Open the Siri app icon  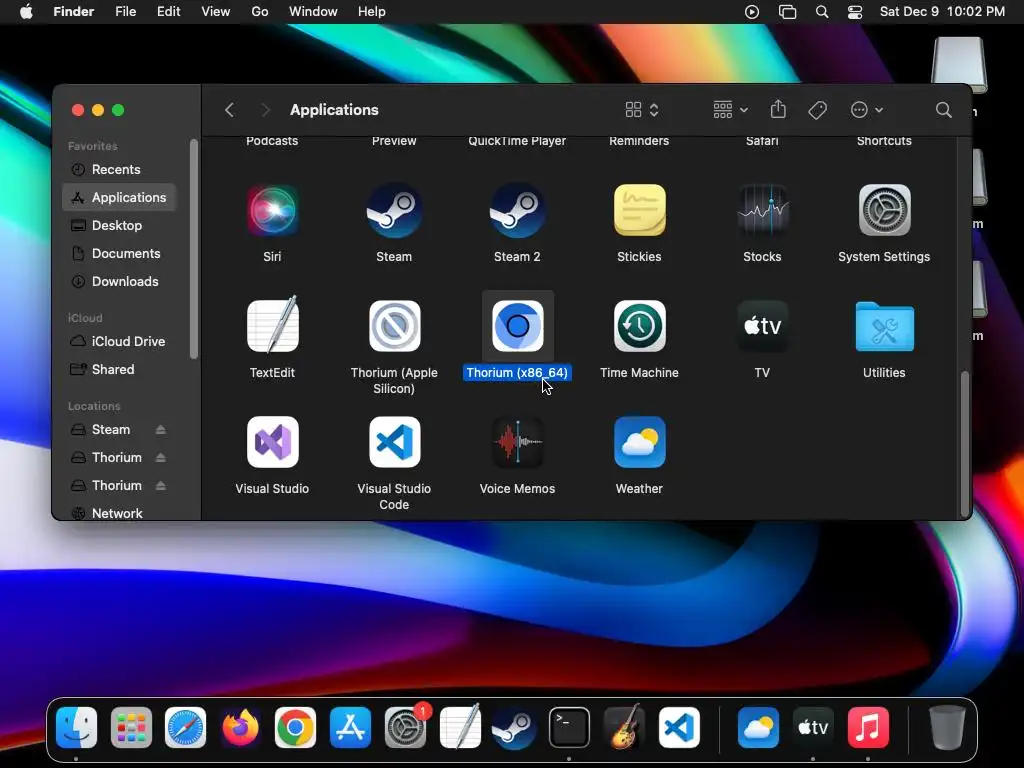(x=272, y=210)
